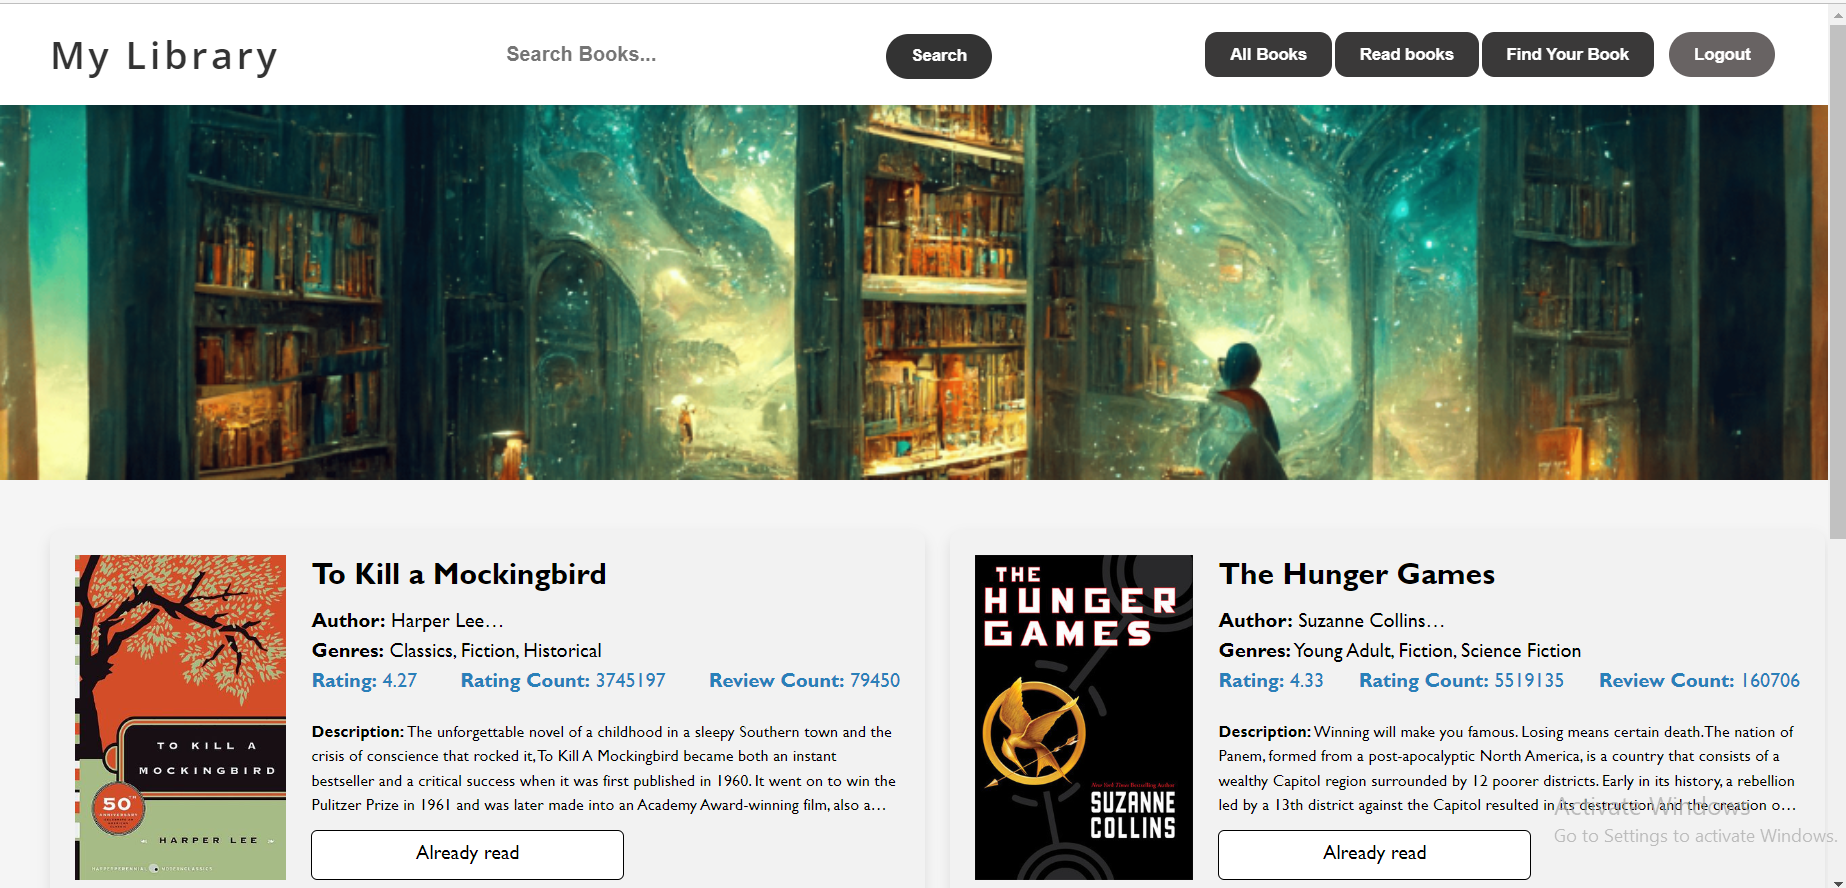
Task: Go to Find Your Book
Action: click(1567, 54)
